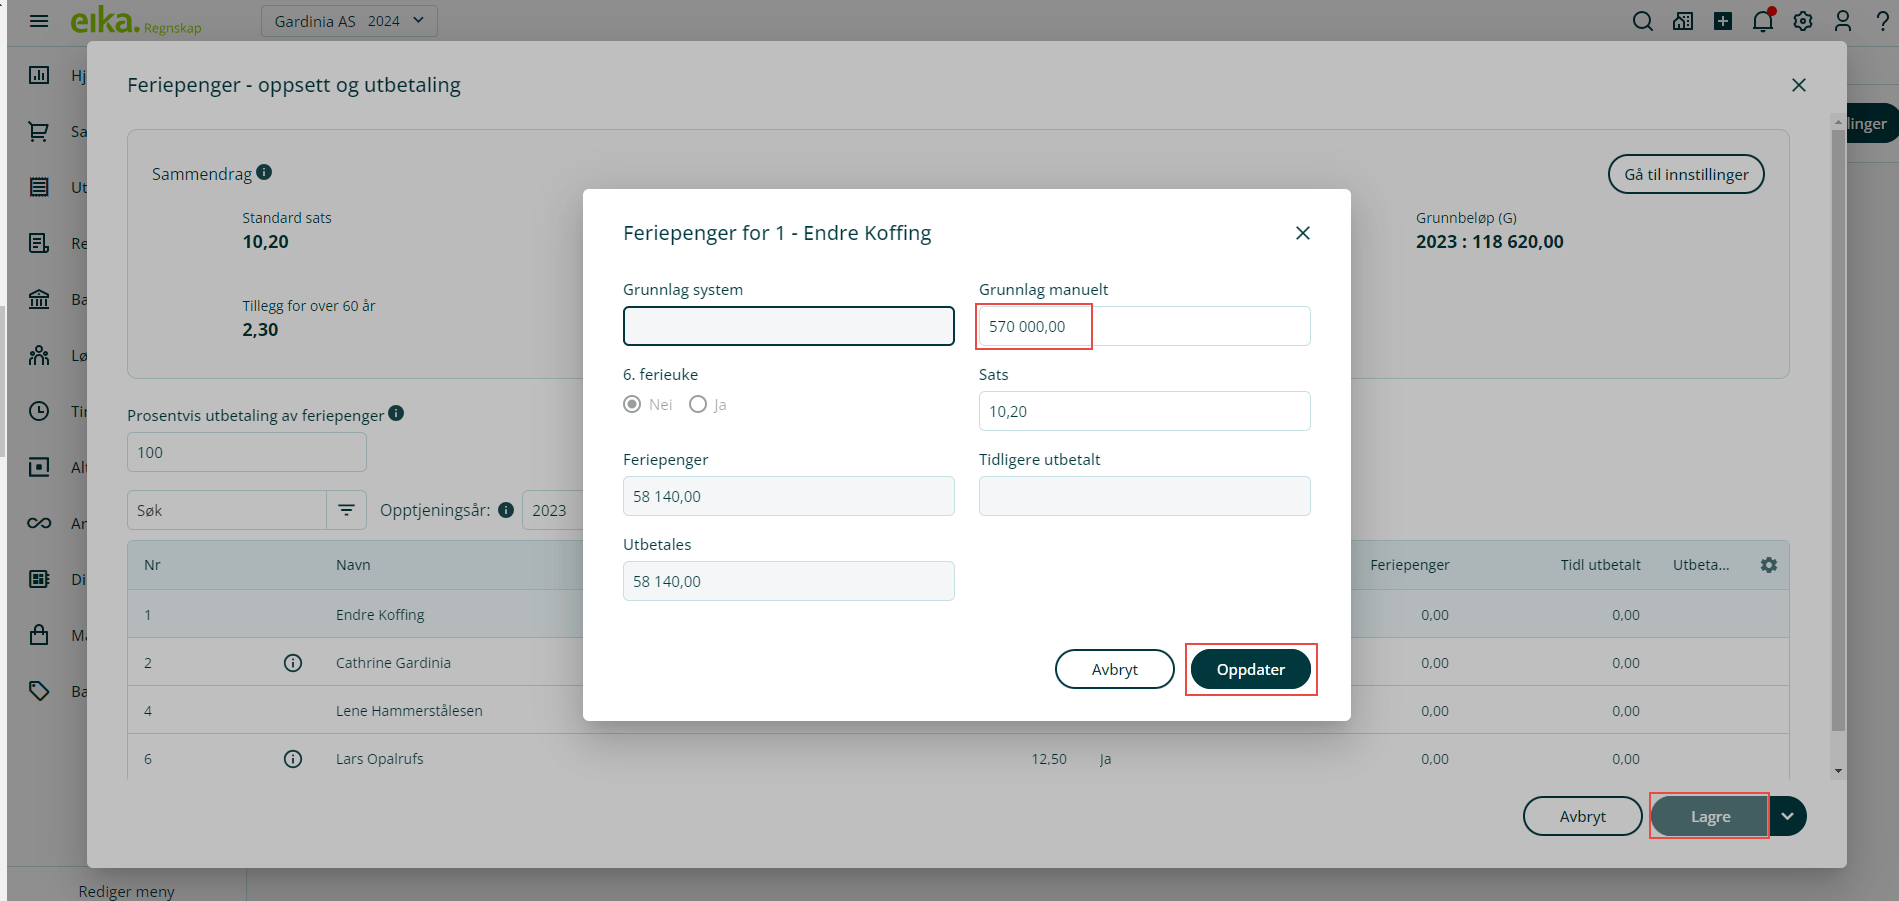
Task: Select the Nei radio button for 6. ferieuke
Action: (x=632, y=404)
